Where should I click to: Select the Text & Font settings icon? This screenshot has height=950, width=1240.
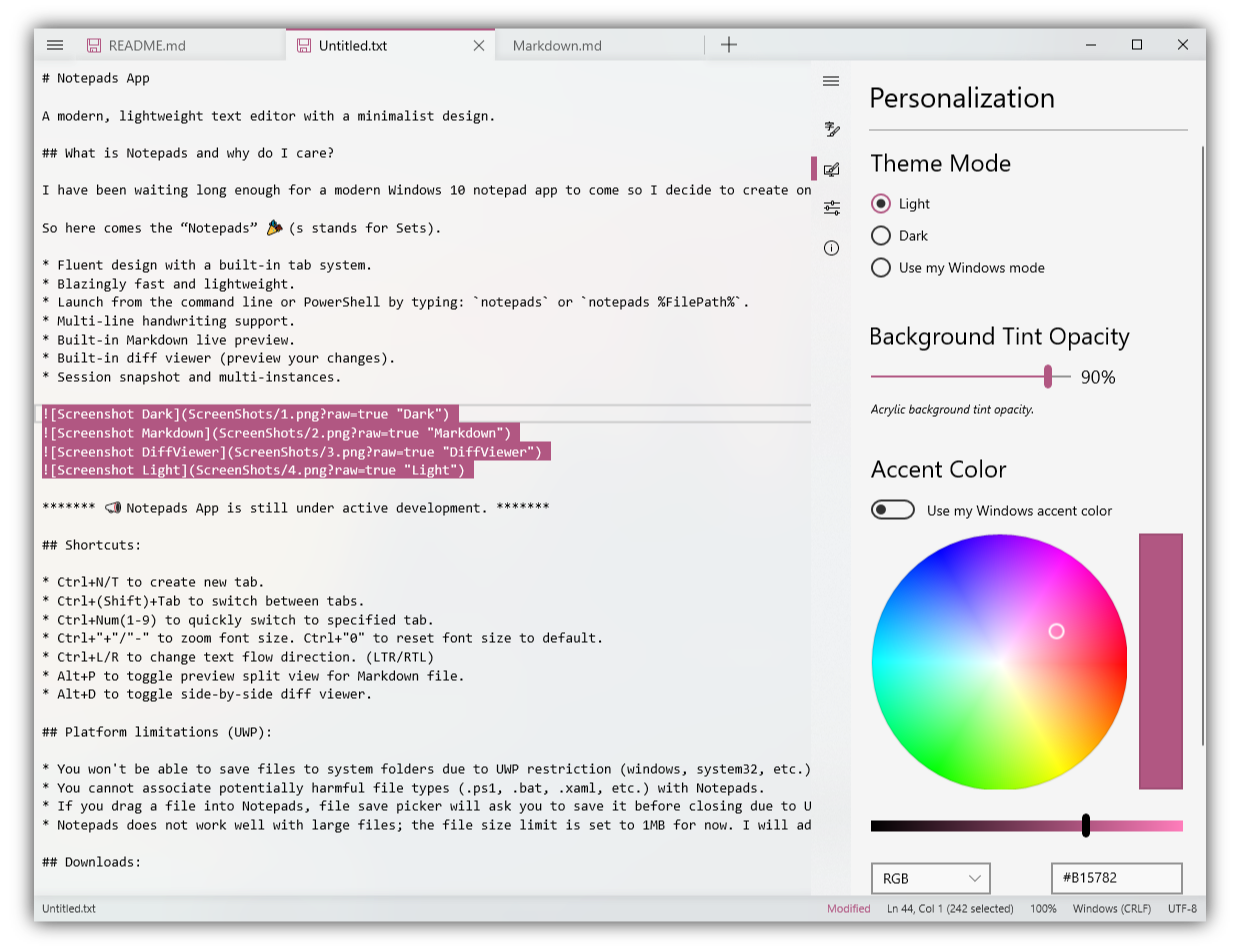click(831, 130)
